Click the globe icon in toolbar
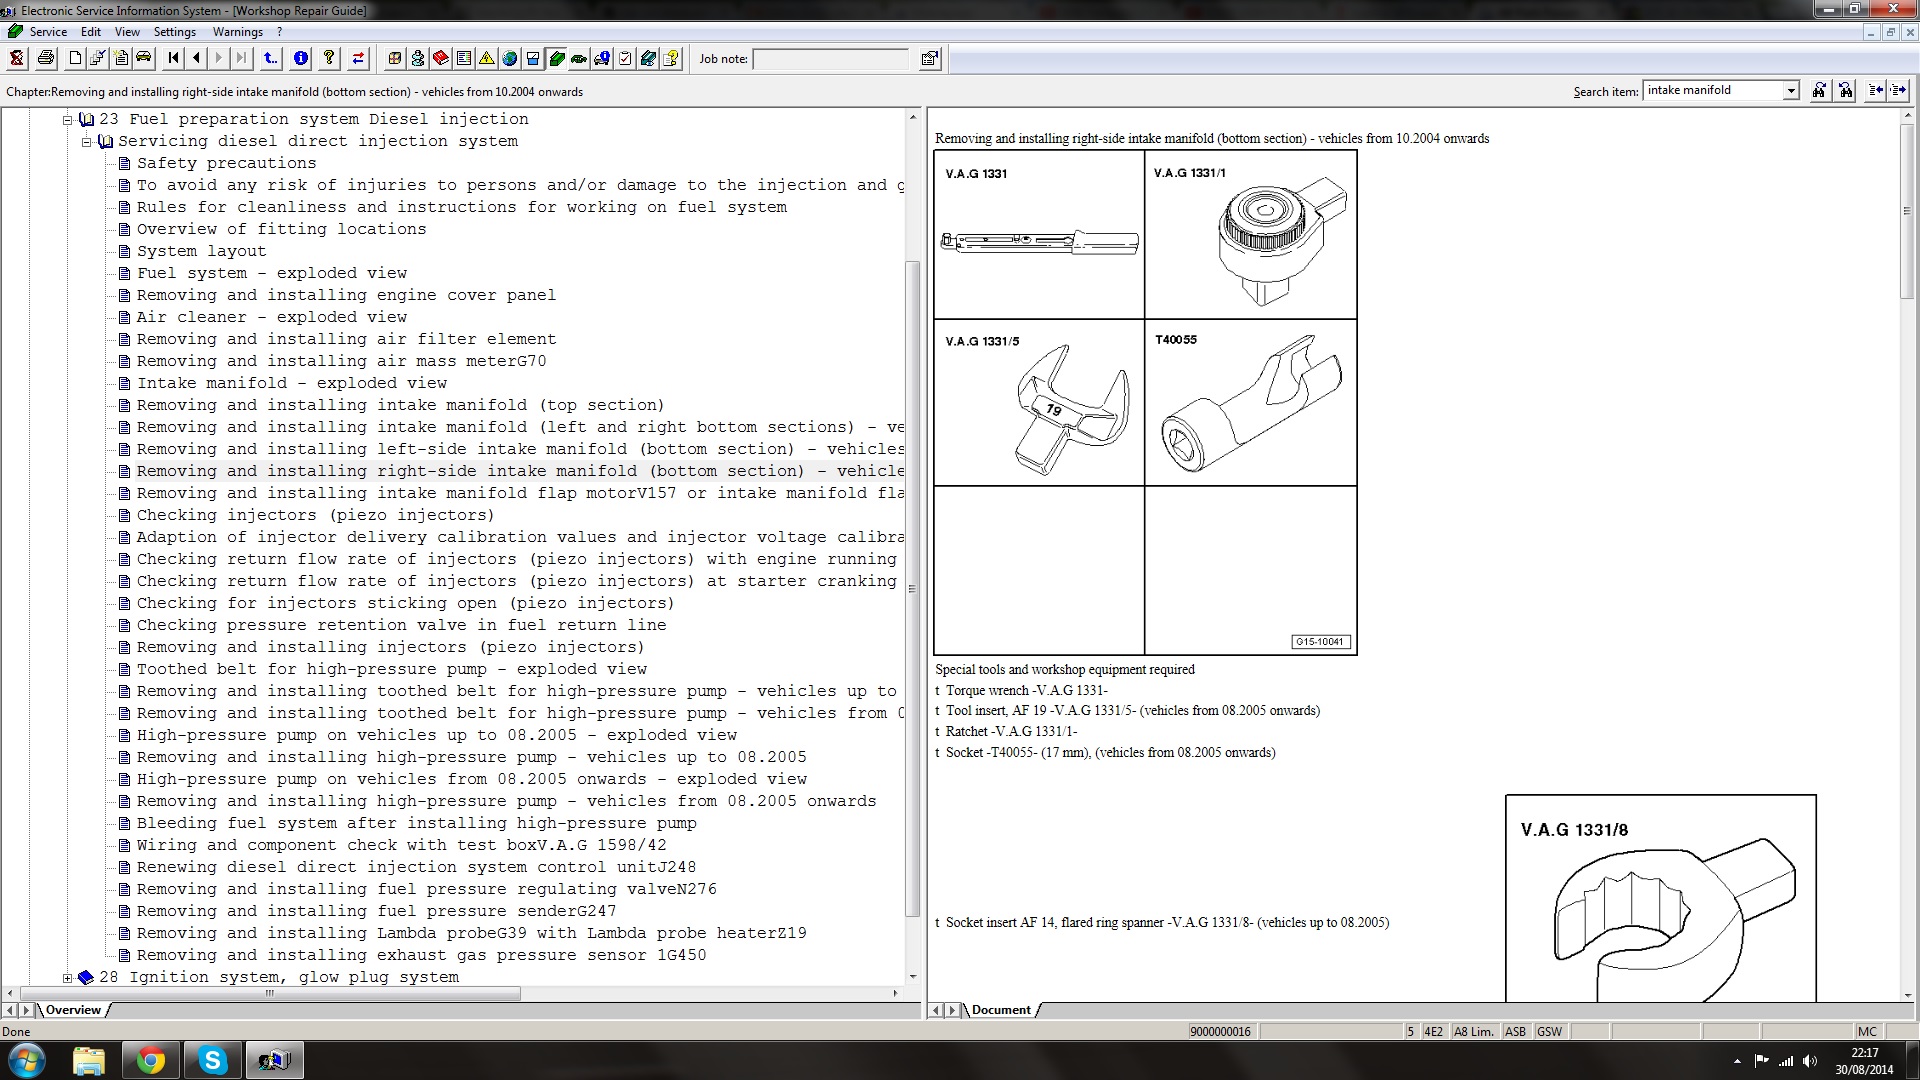1920x1080 pixels. click(x=510, y=58)
